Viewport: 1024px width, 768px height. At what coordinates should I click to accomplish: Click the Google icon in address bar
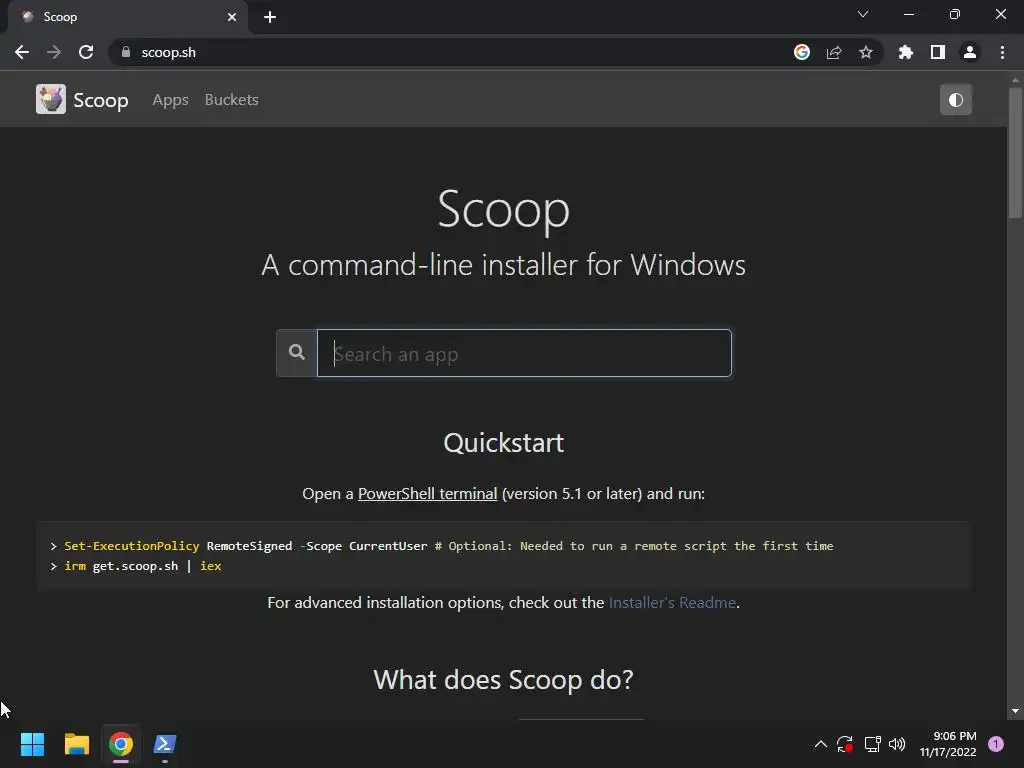click(802, 52)
